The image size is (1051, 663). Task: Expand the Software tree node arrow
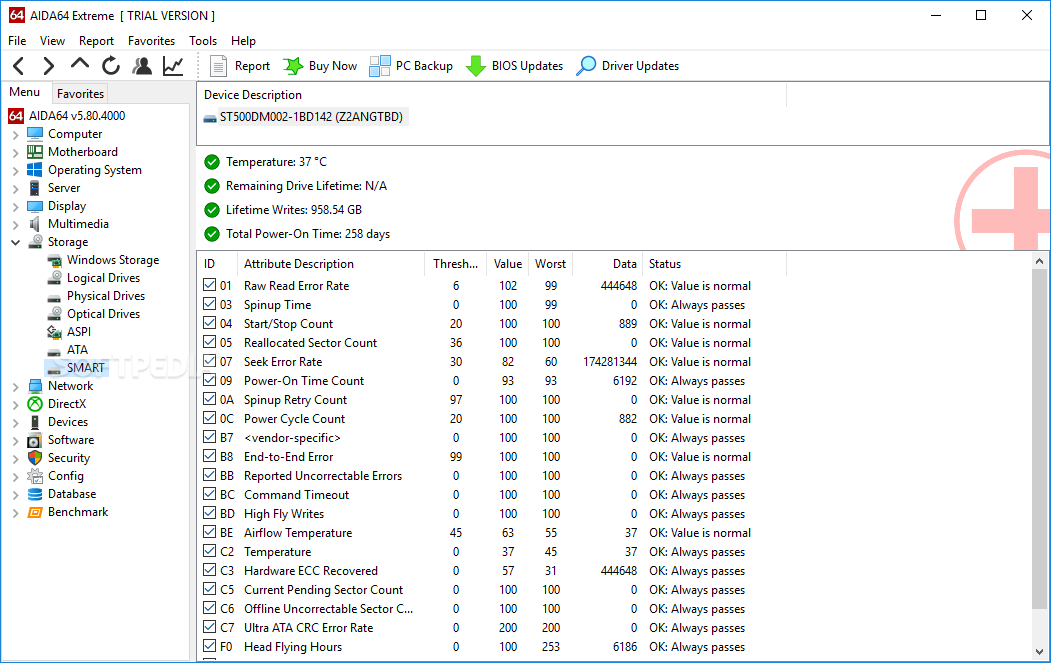coord(15,440)
